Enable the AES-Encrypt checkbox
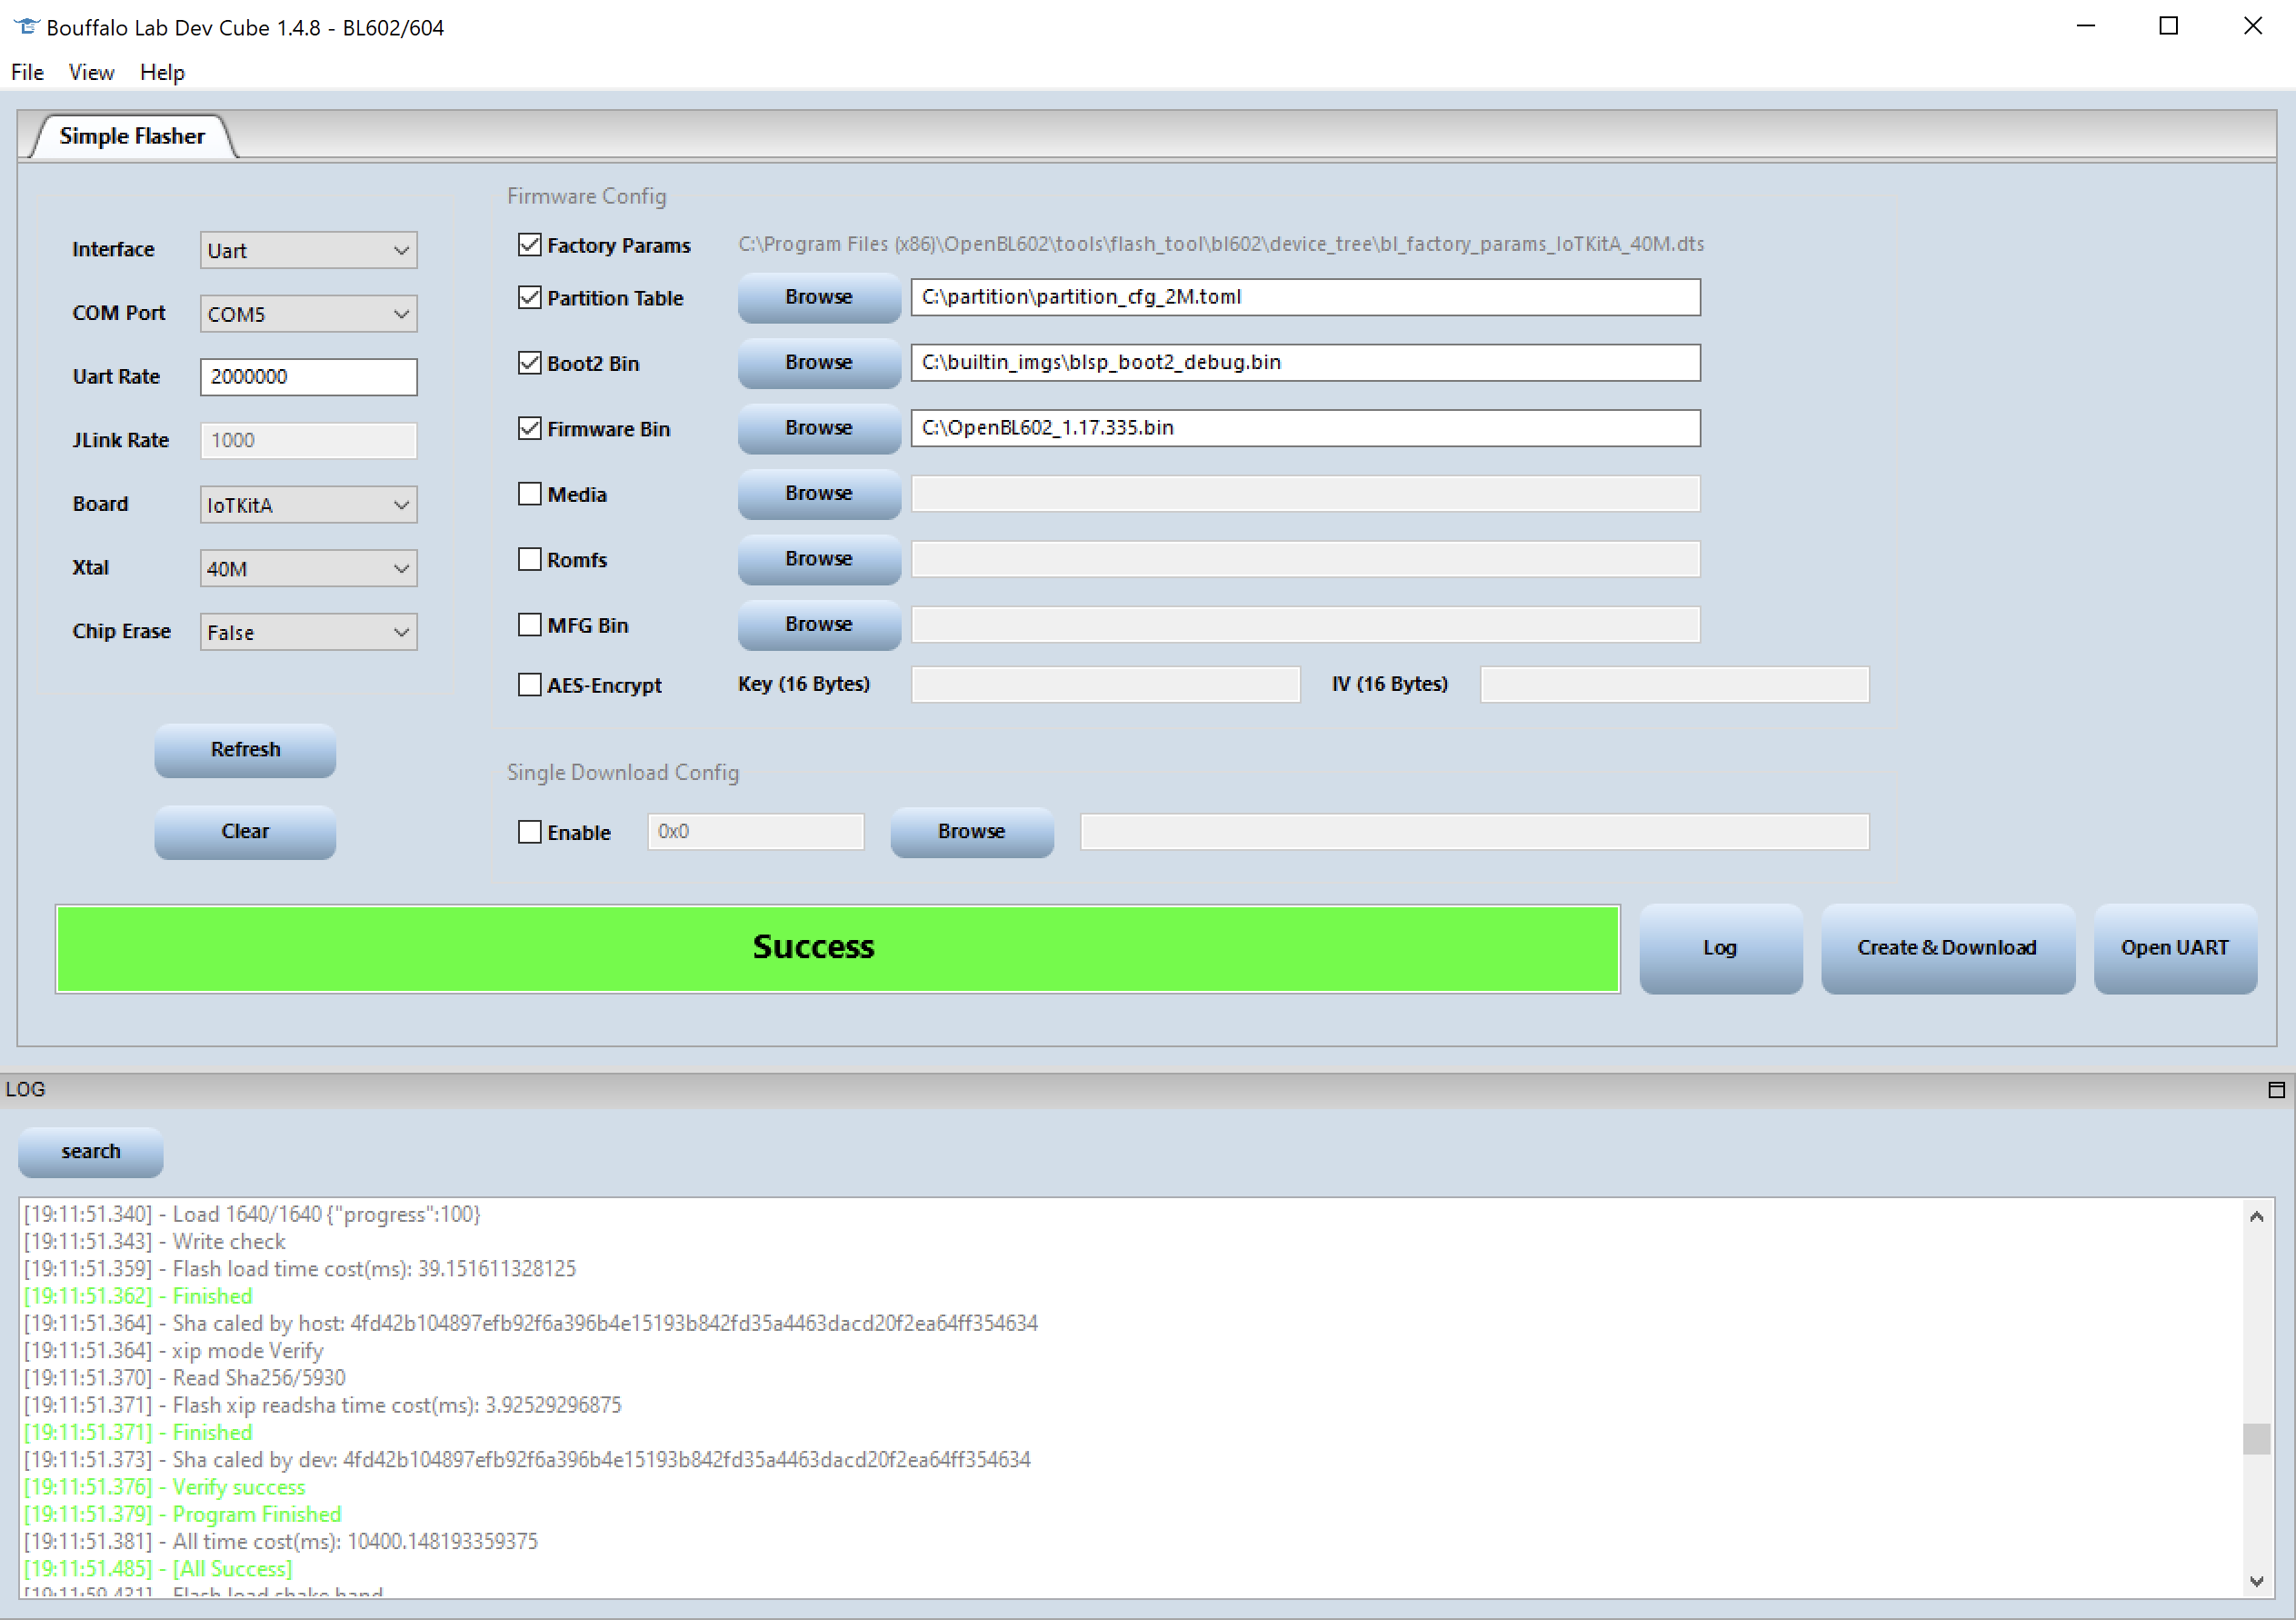The height and width of the screenshot is (1620, 2296). (x=530, y=685)
